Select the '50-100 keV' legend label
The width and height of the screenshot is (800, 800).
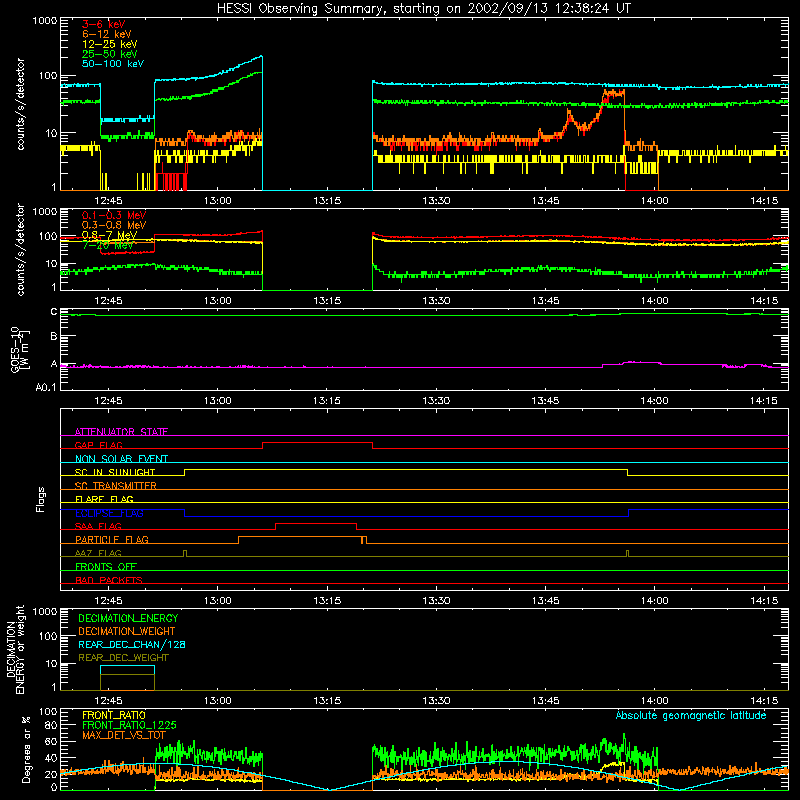113,64
